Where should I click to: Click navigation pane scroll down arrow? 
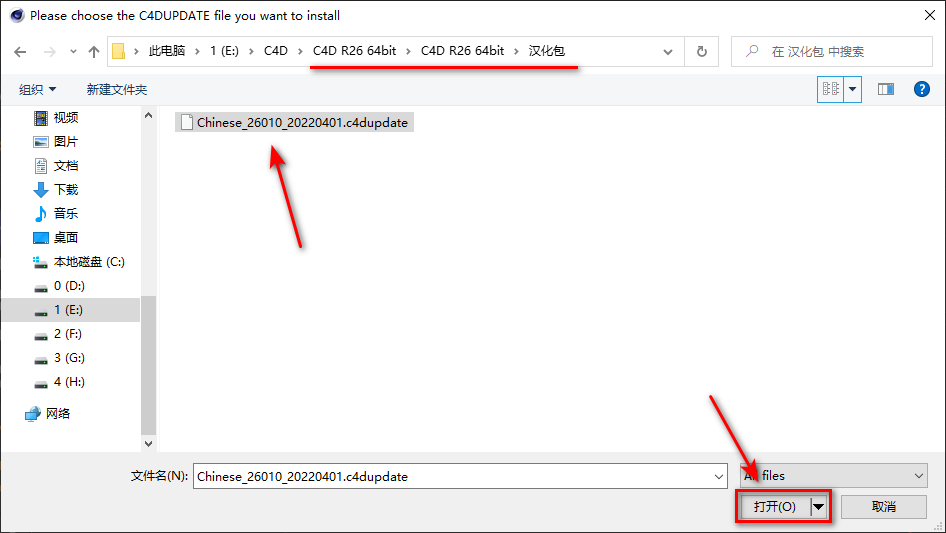coord(148,444)
